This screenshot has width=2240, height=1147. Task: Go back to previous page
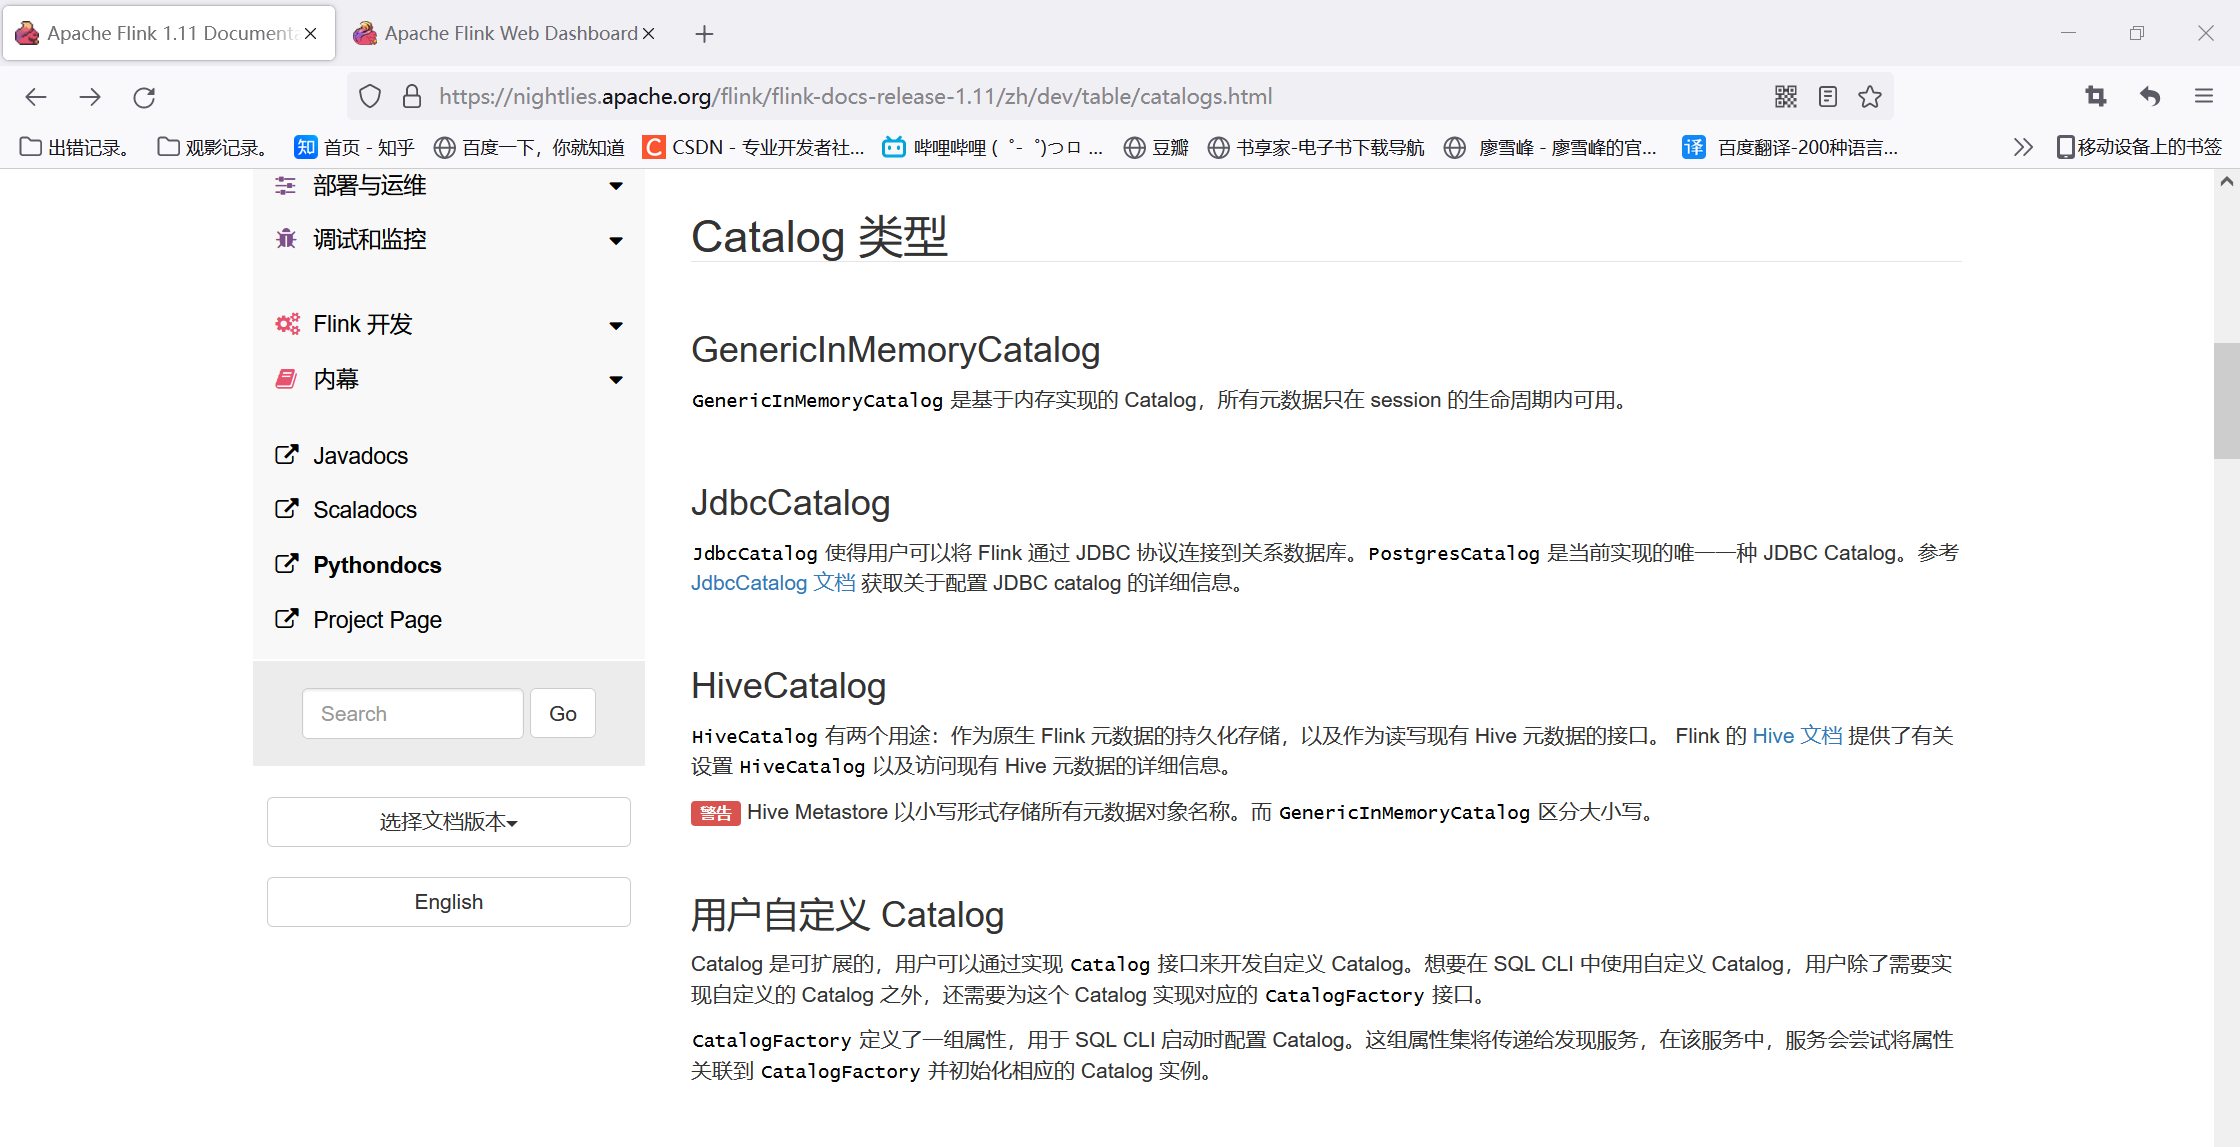point(36,97)
